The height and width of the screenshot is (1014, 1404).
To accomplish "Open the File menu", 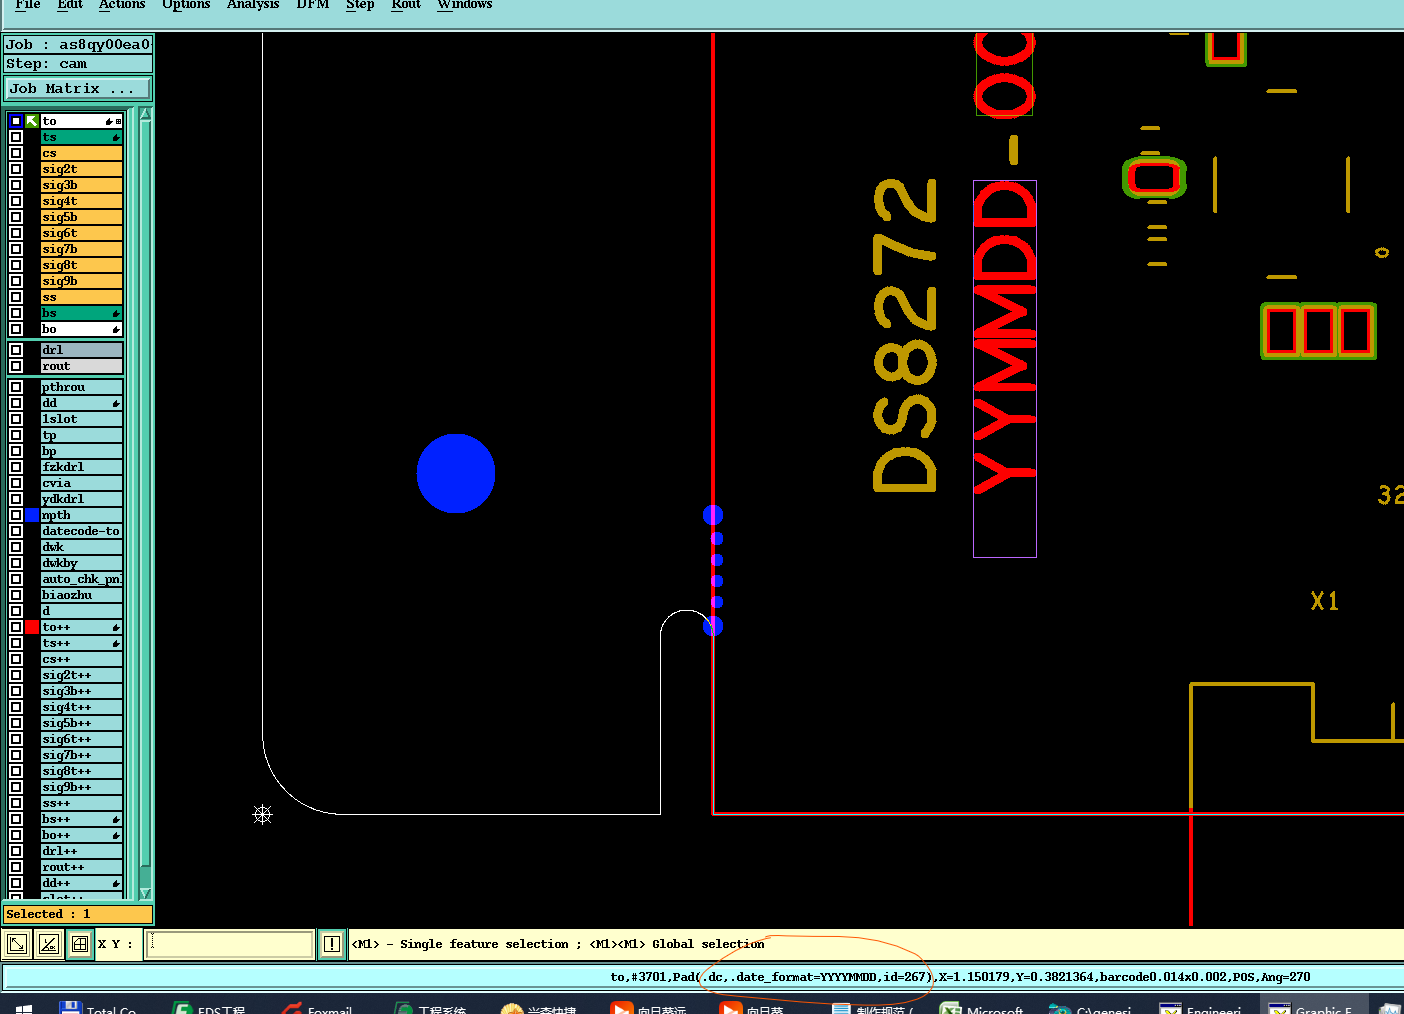I will coord(28,5).
